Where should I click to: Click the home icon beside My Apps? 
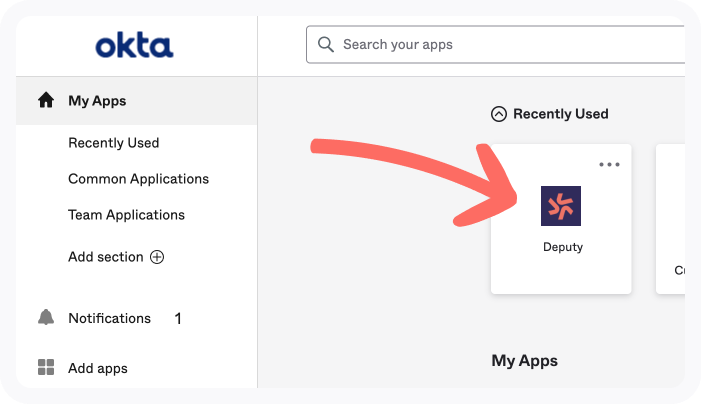46,100
